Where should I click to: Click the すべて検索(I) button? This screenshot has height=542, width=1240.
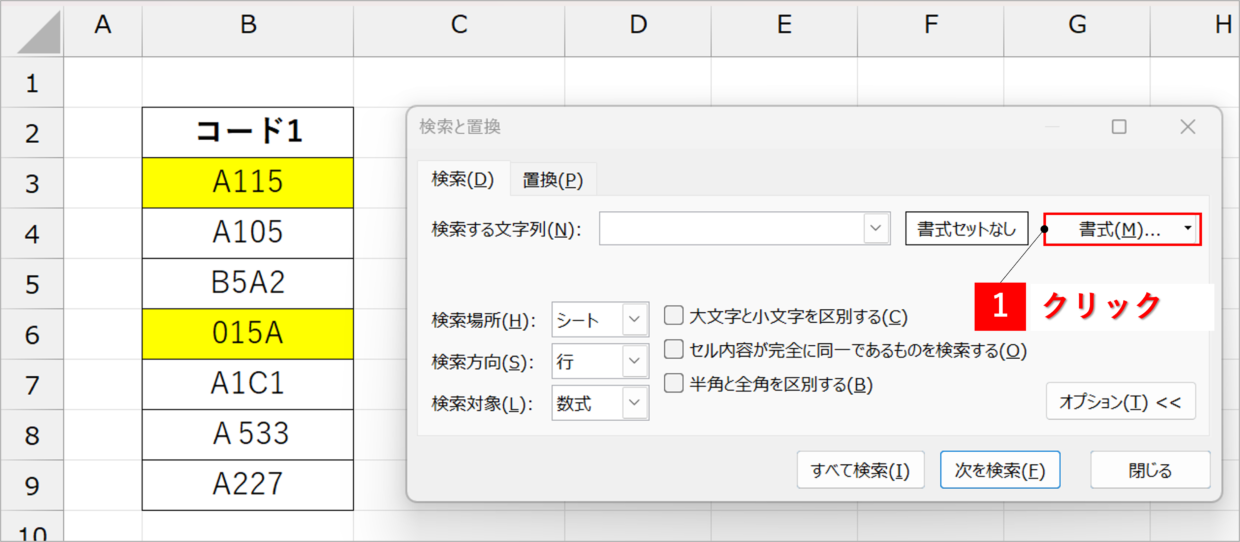coord(860,470)
